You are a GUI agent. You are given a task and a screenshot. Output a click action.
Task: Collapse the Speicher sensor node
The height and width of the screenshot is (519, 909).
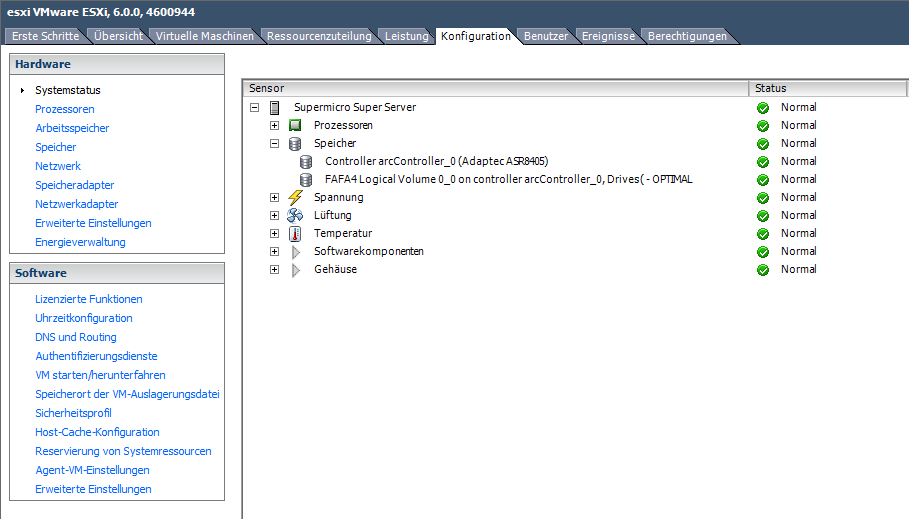coord(275,143)
